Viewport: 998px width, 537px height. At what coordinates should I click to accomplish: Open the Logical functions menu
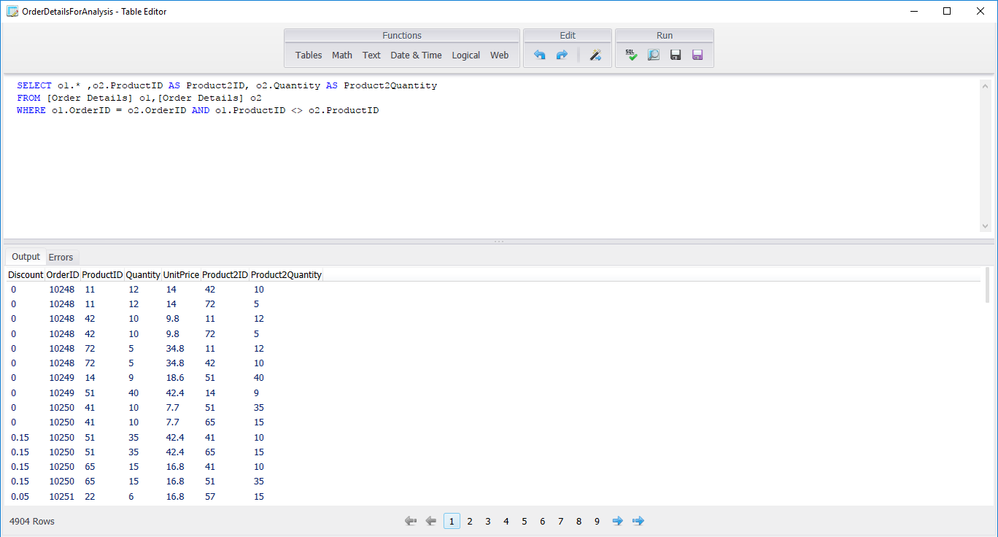[x=466, y=55]
